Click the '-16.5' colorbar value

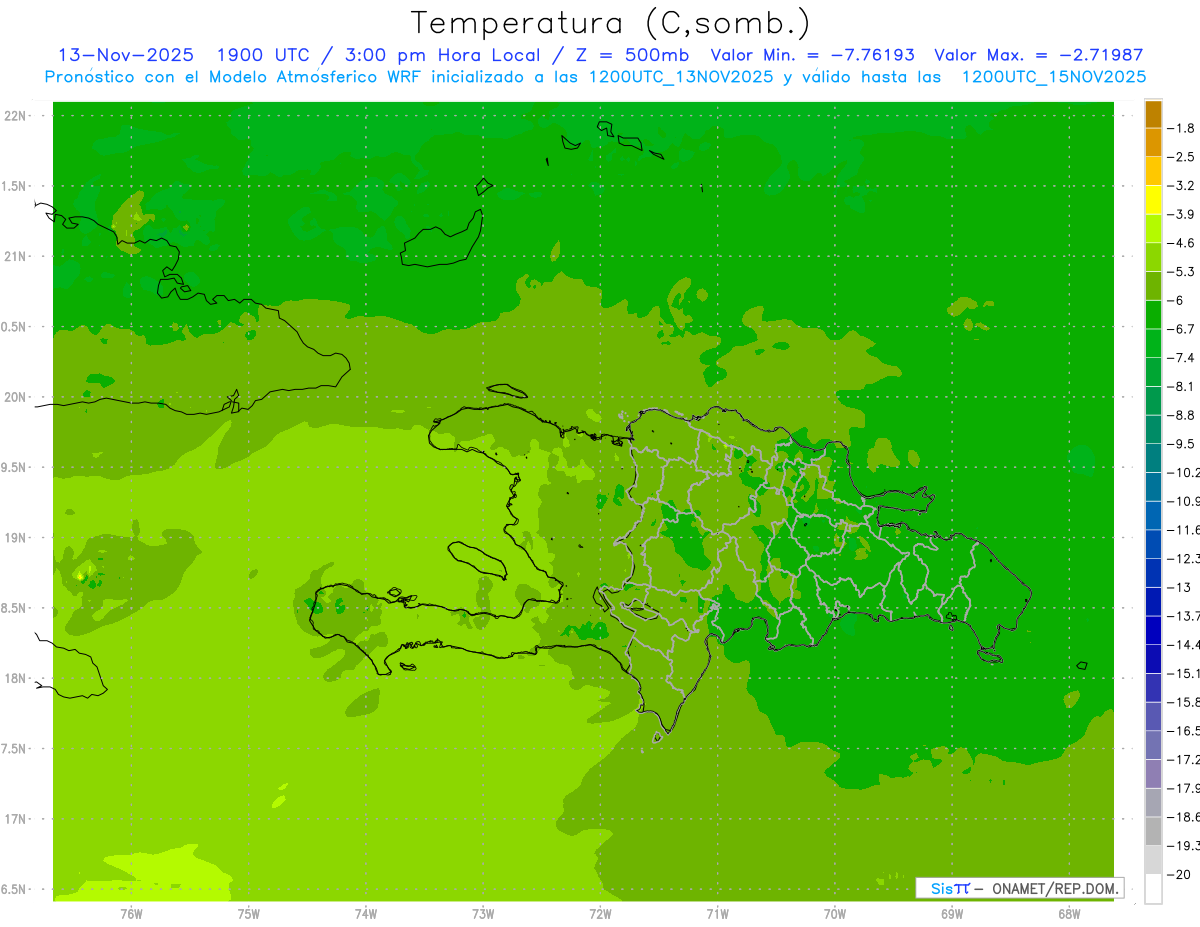(1183, 731)
